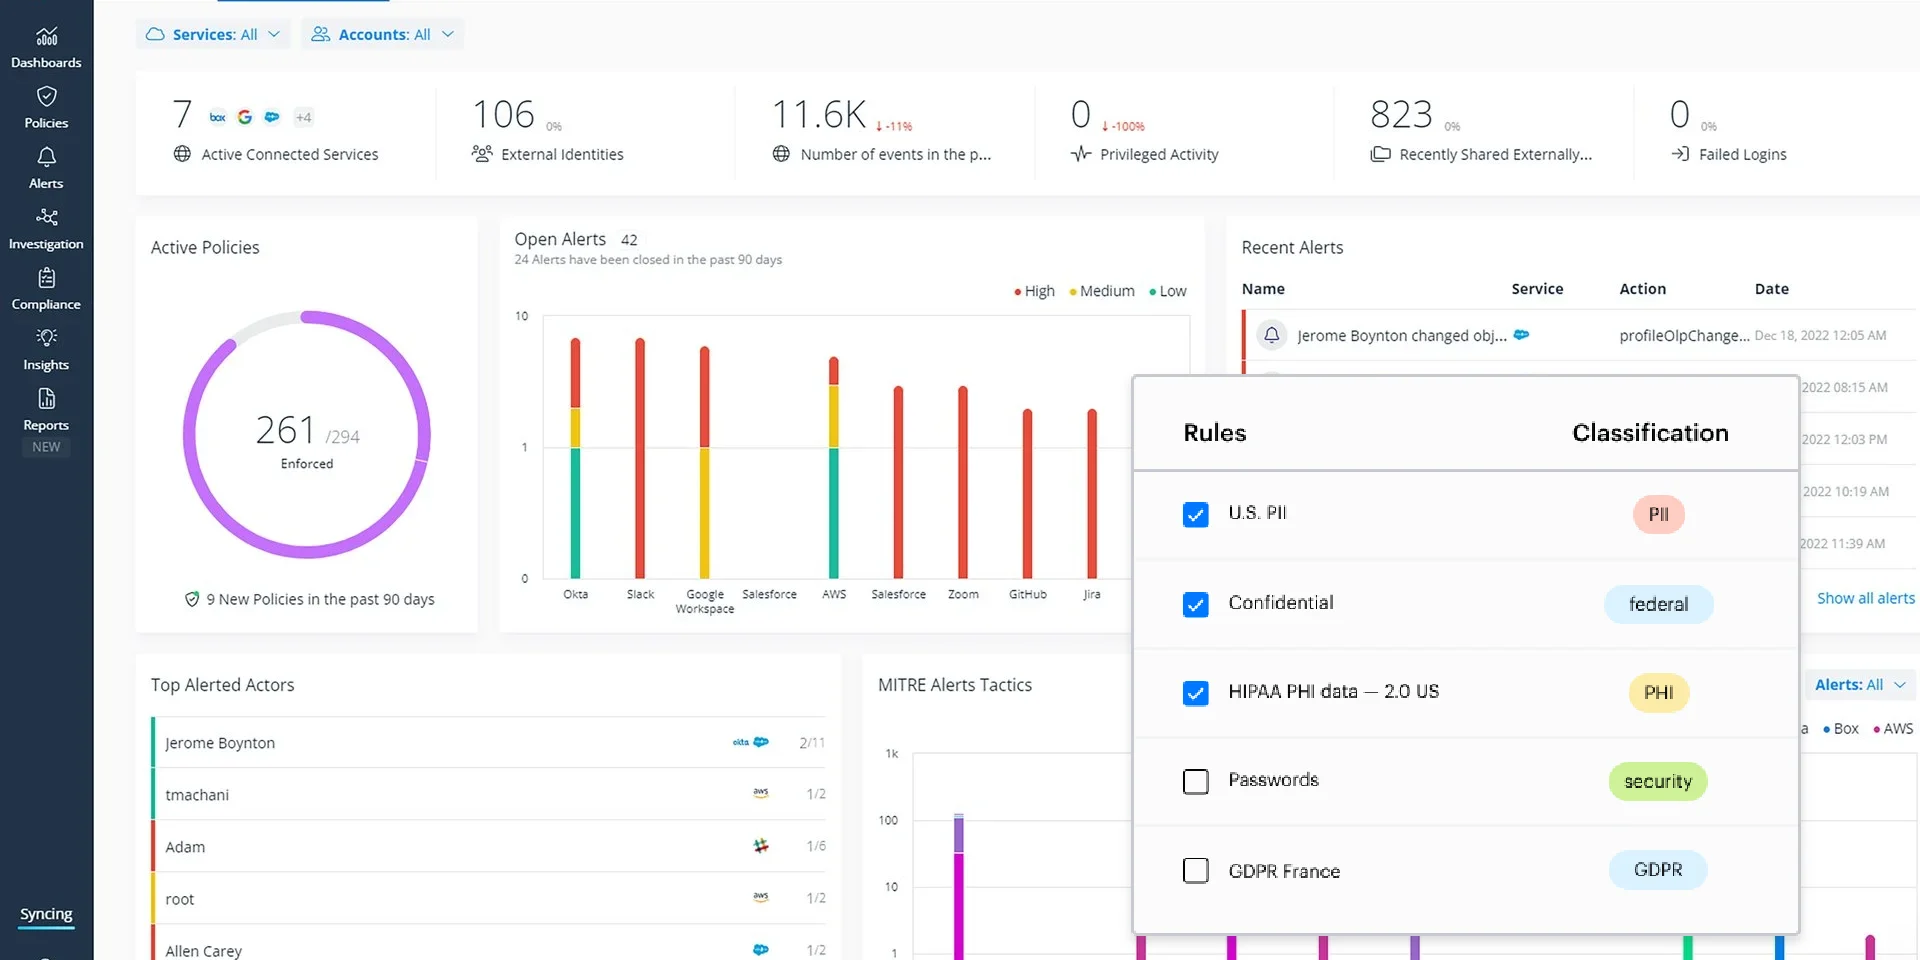Click the AWS bar in Open Alerts chart
Viewport: 1920px width, 960px height.
click(834, 467)
